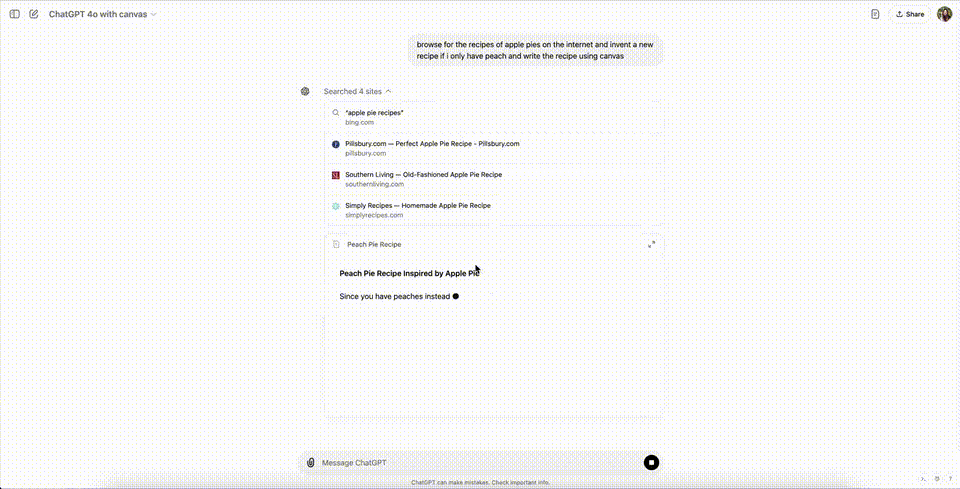The height and width of the screenshot is (489, 960).
Task: Toggle the sidebar panel icon
Action: point(15,14)
